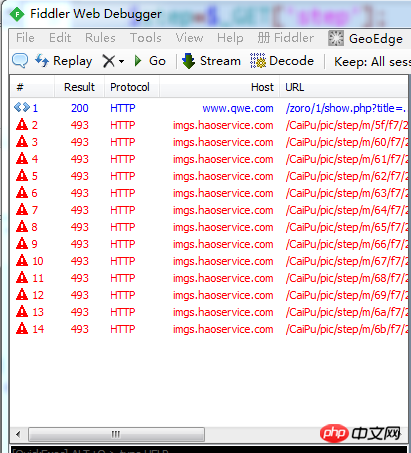Click the horizontal scrollbar thumb

coord(116,434)
